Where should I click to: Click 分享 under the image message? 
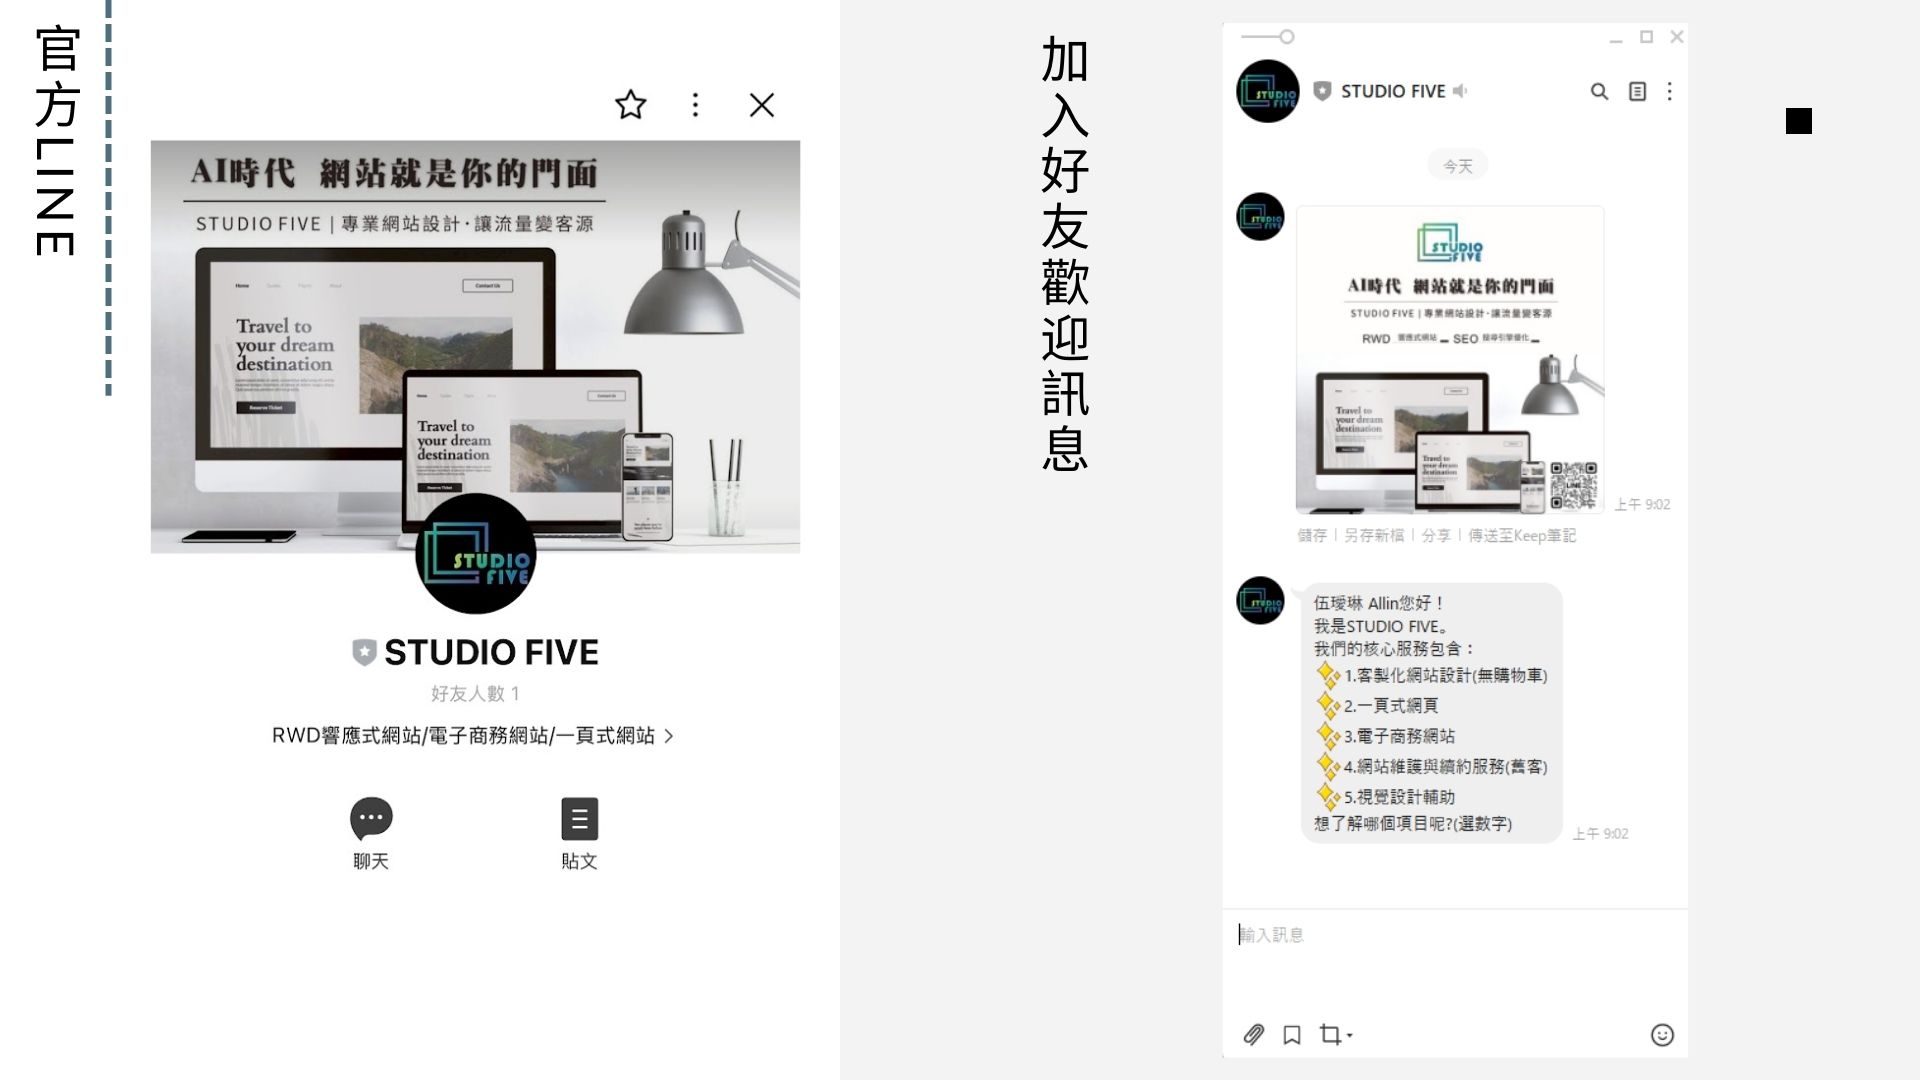point(1436,536)
